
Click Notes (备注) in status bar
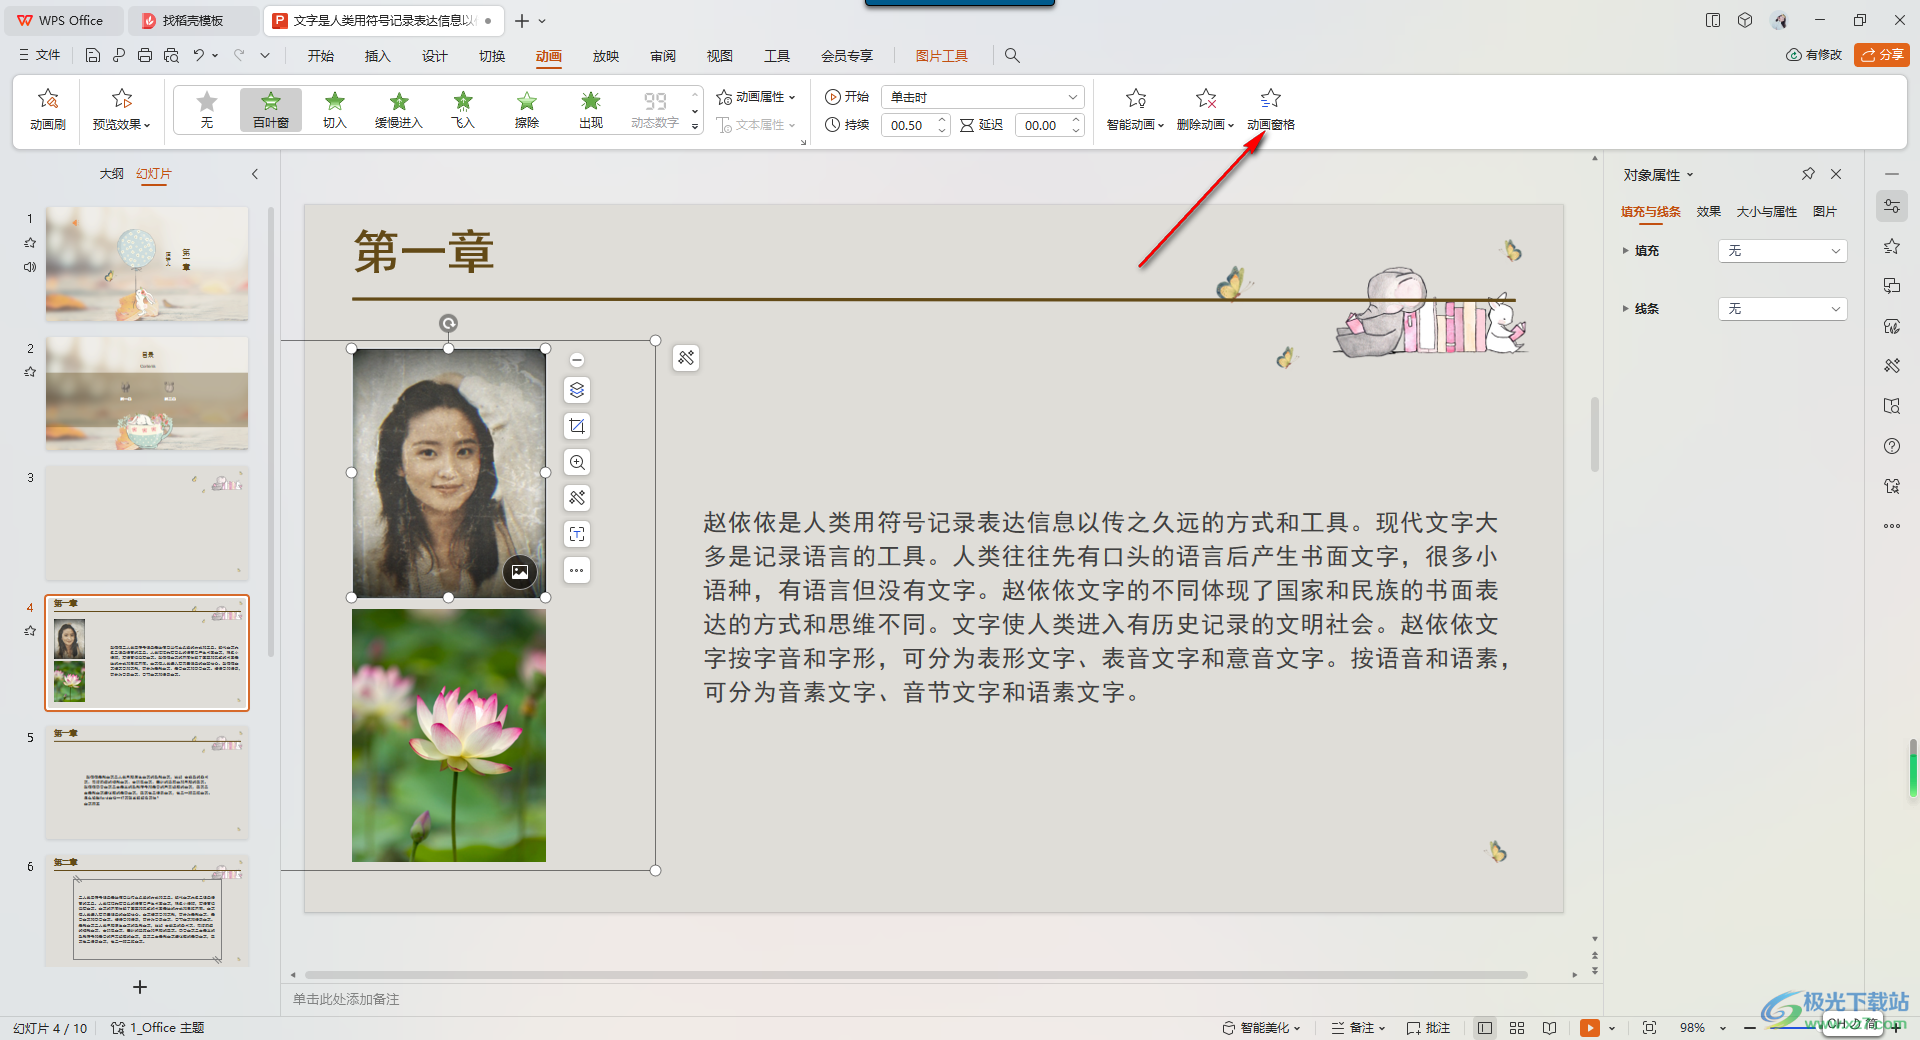[x=1359, y=1028]
